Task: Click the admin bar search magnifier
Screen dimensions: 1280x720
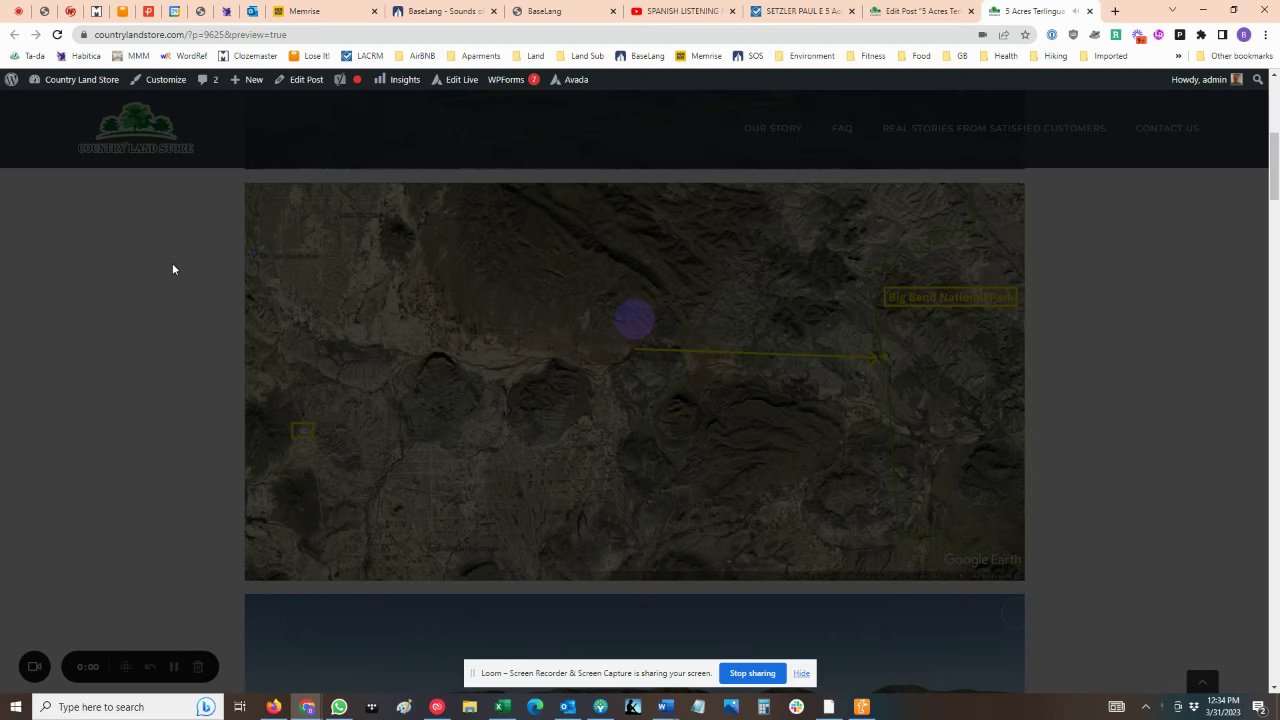Action: [x=1259, y=80]
